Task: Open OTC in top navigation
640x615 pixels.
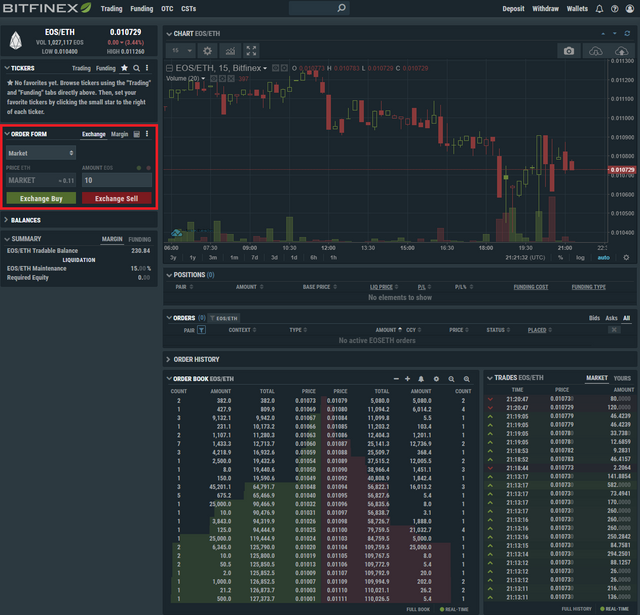Action: point(167,9)
